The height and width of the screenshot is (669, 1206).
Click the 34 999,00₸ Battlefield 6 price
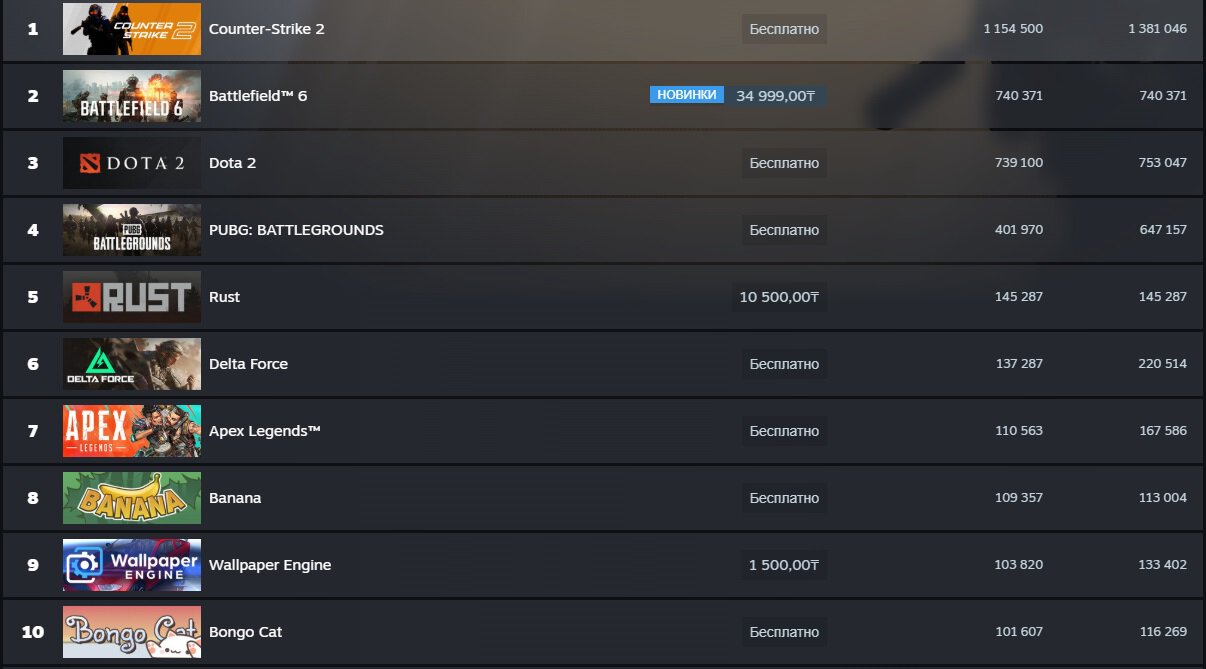coord(775,96)
